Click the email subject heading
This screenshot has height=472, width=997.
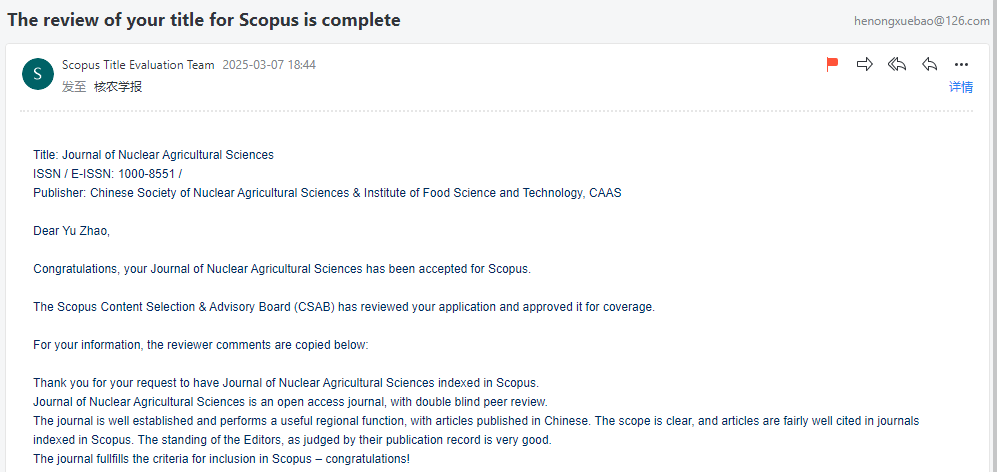pos(203,20)
